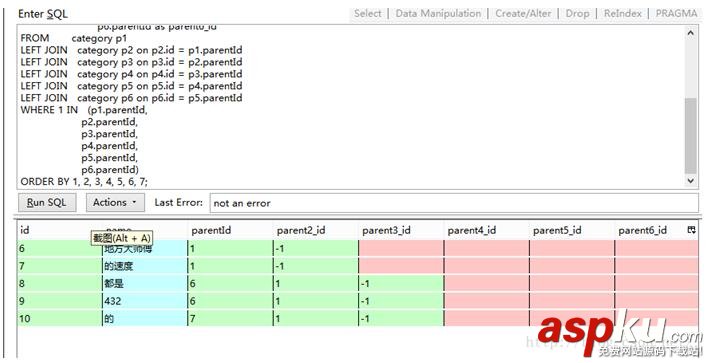
Task: Click the parentId cell in row id 6
Action: click(x=230, y=248)
